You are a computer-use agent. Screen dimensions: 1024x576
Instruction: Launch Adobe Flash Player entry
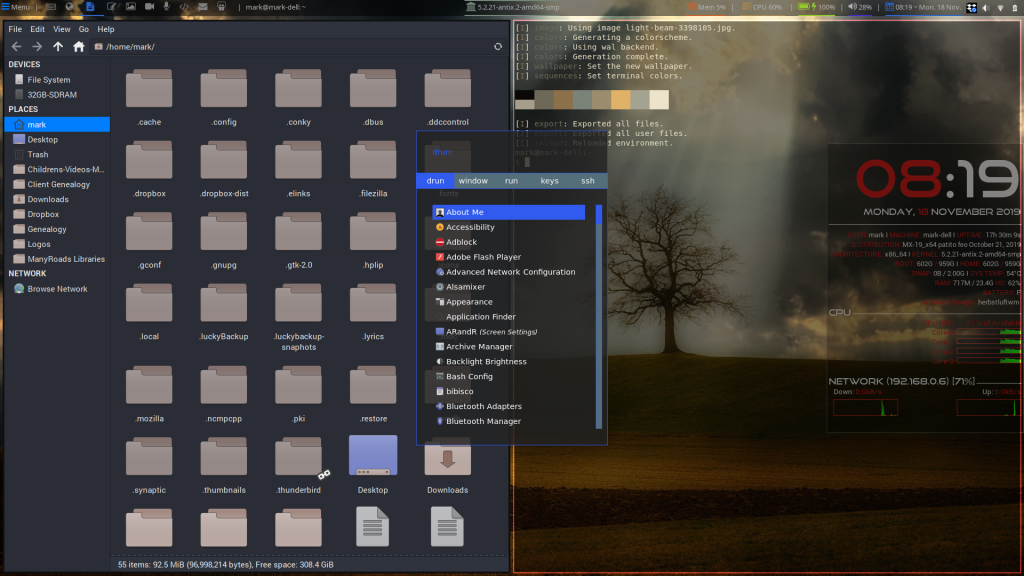coord(509,257)
